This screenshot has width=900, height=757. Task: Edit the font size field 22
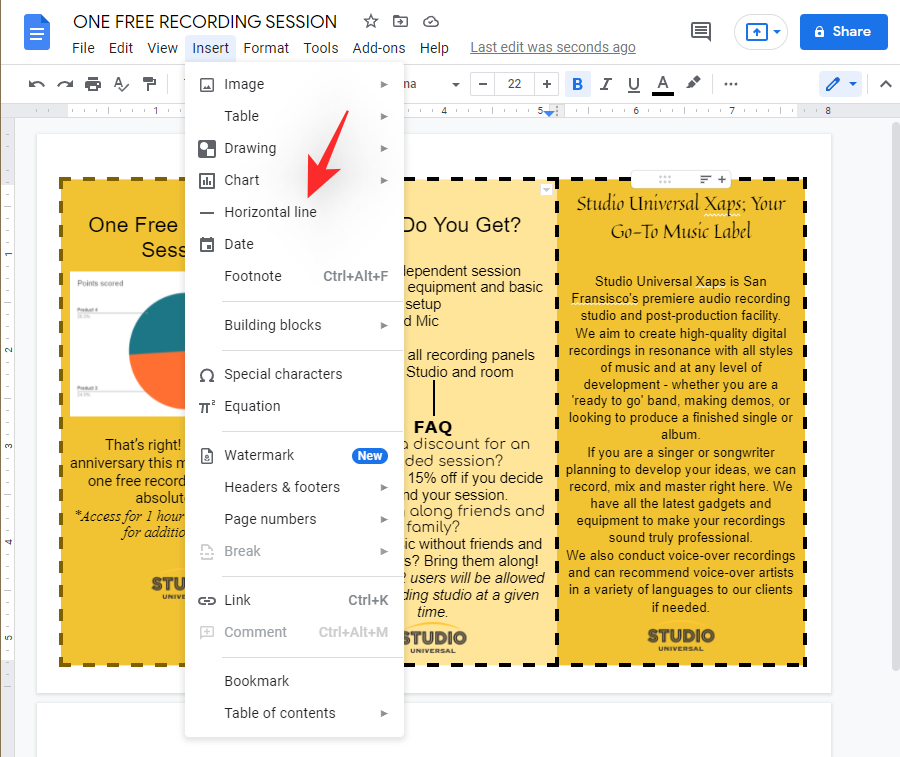click(514, 84)
